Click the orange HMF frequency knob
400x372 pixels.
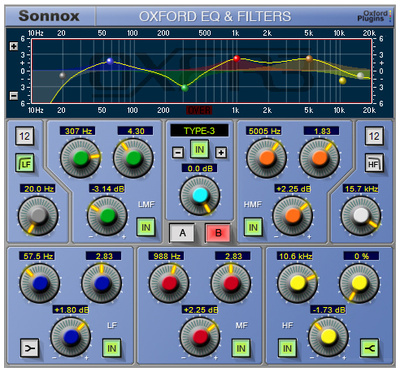pos(266,158)
